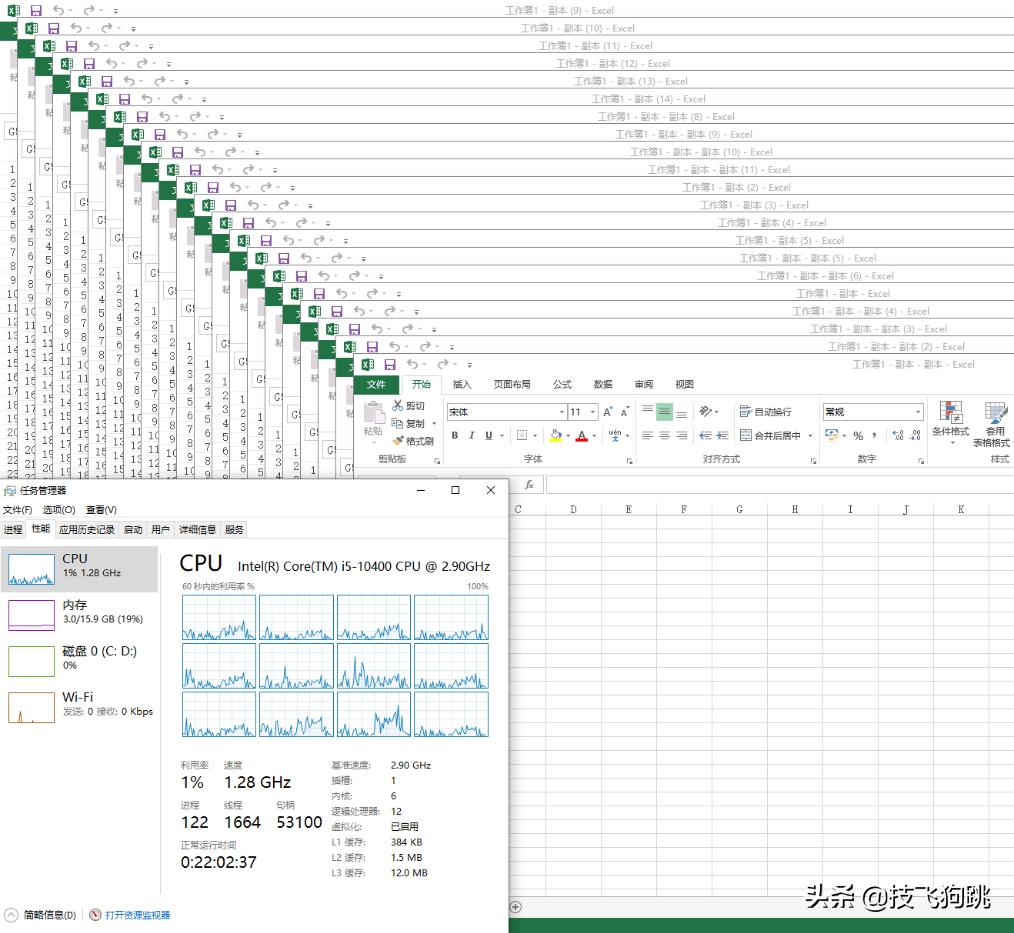Screen dimensions: 1014x933
Task: Click the increase decimal icon
Action: click(x=898, y=436)
